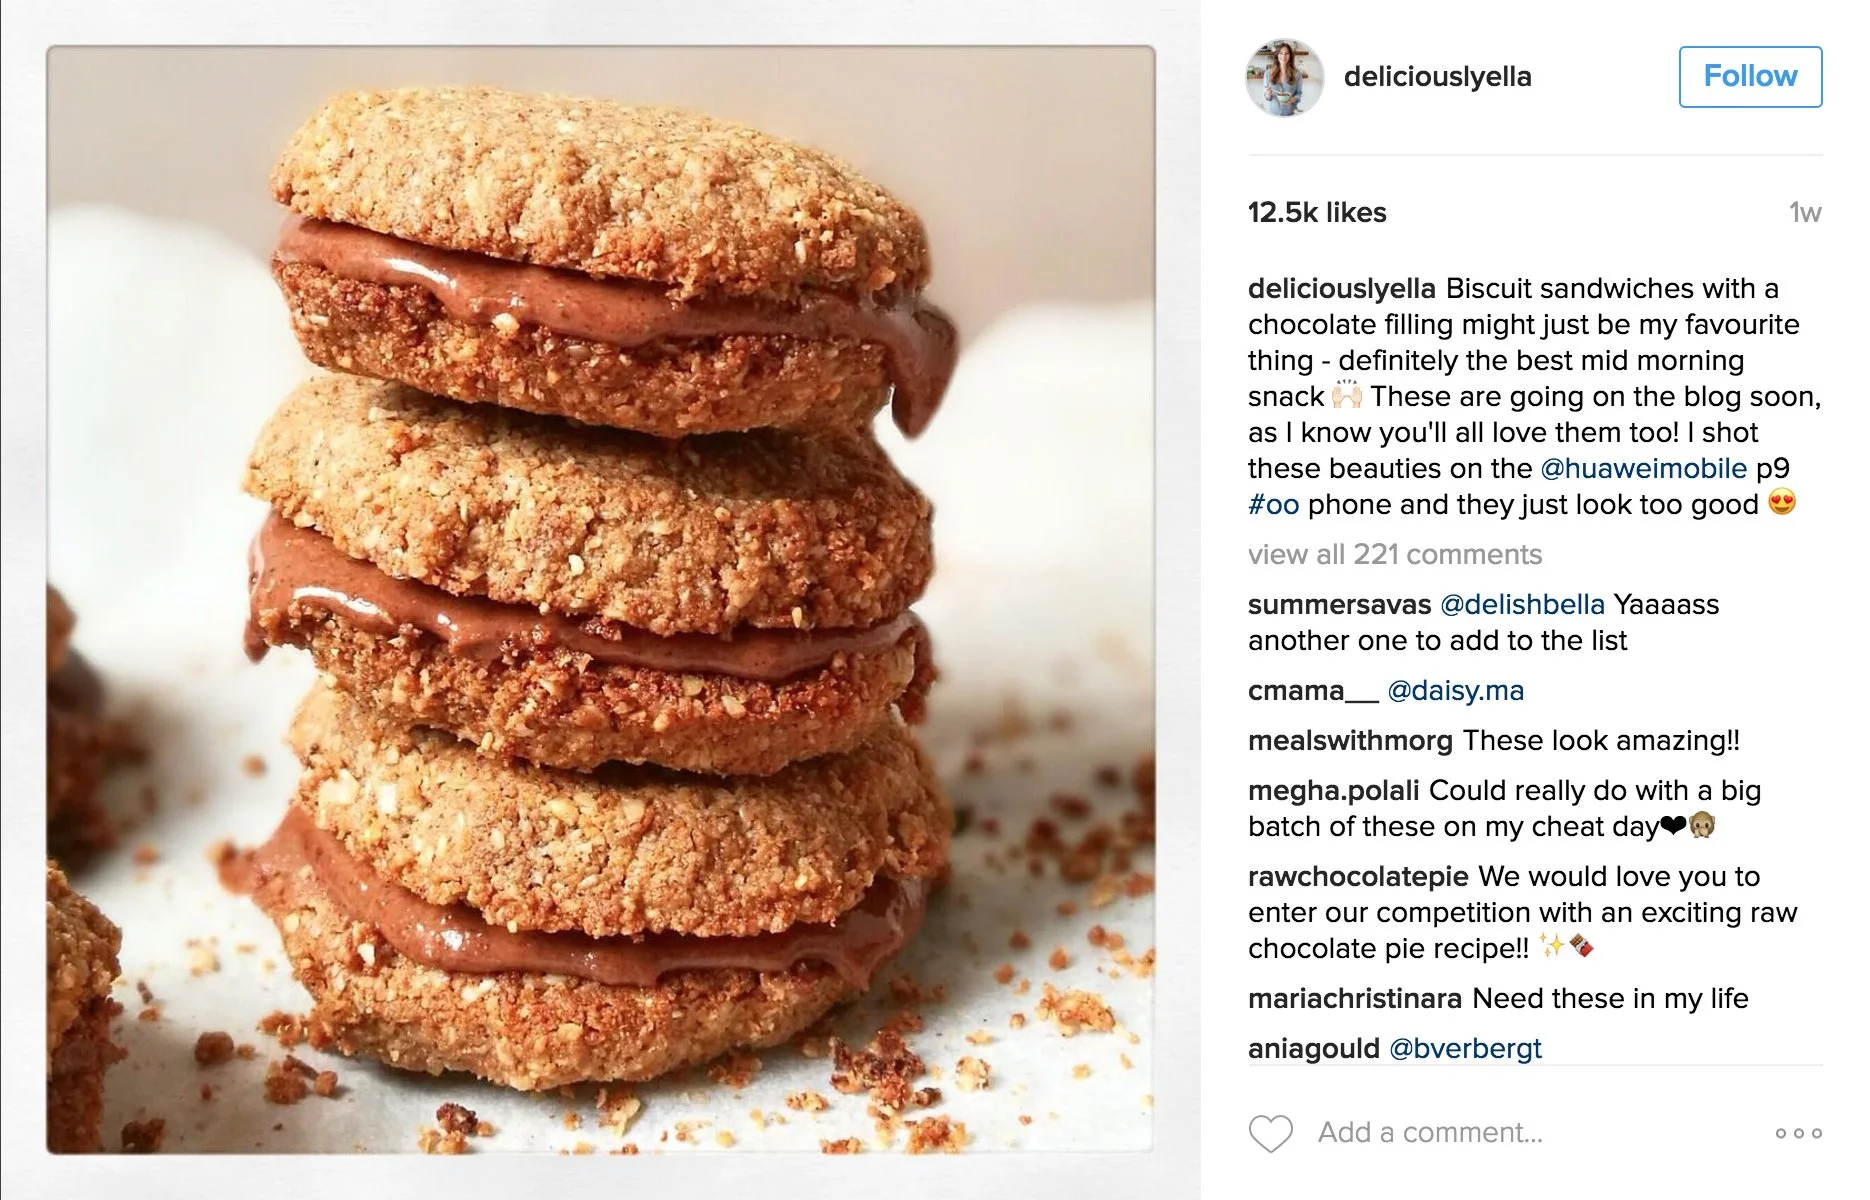Open deliciouslyella username in header
The height and width of the screenshot is (1200, 1870).
[x=1437, y=77]
